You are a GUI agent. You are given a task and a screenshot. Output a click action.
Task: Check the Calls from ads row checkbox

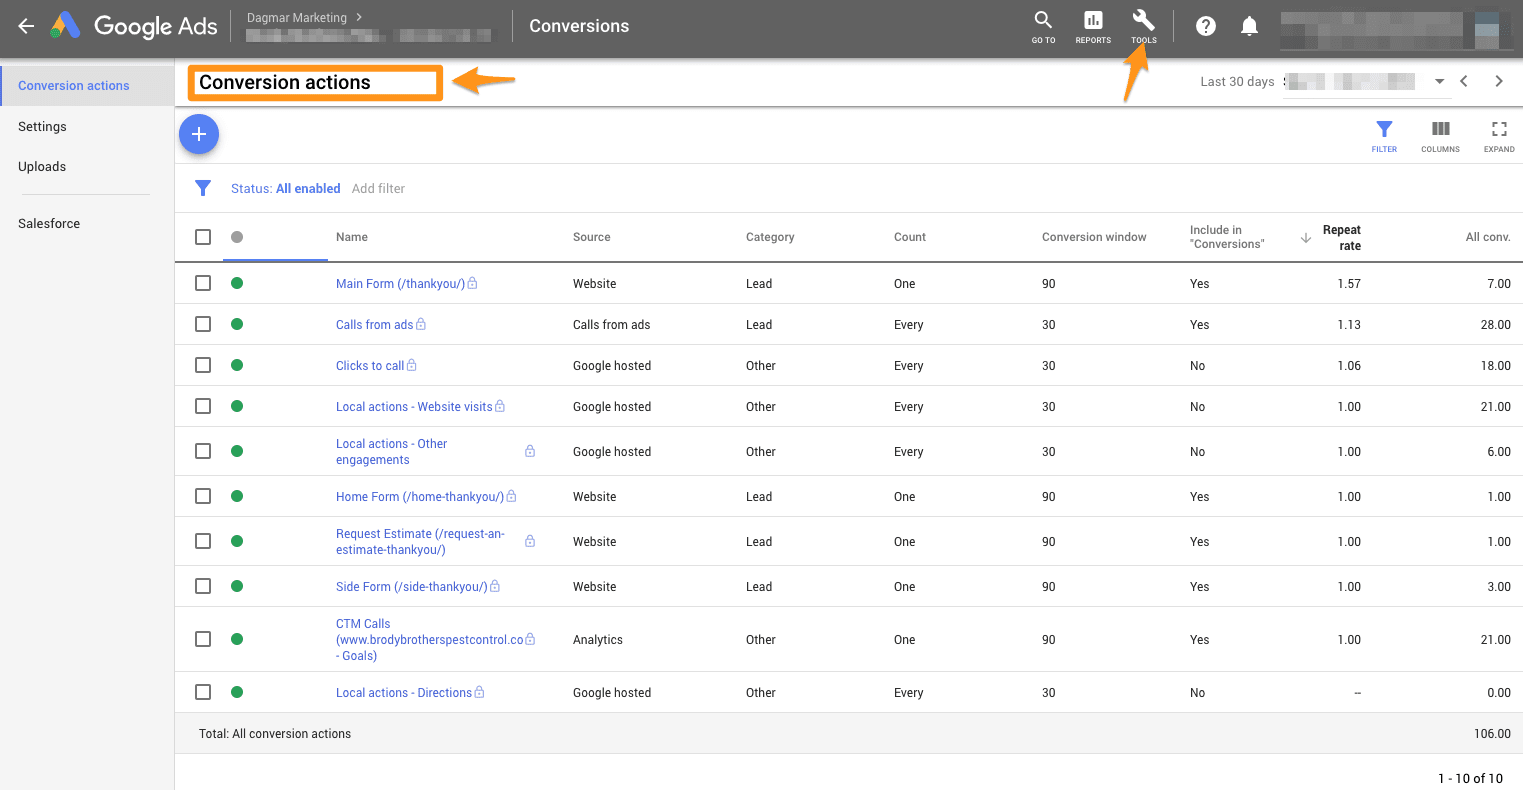tap(203, 324)
